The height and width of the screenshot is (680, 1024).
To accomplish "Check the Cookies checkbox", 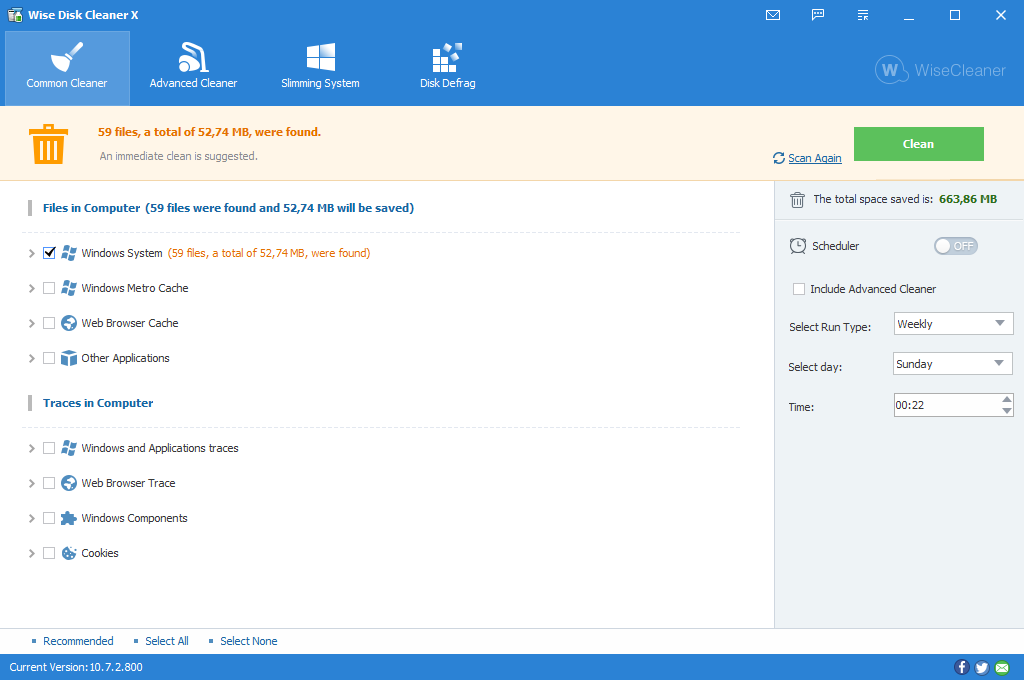I will click(49, 553).
